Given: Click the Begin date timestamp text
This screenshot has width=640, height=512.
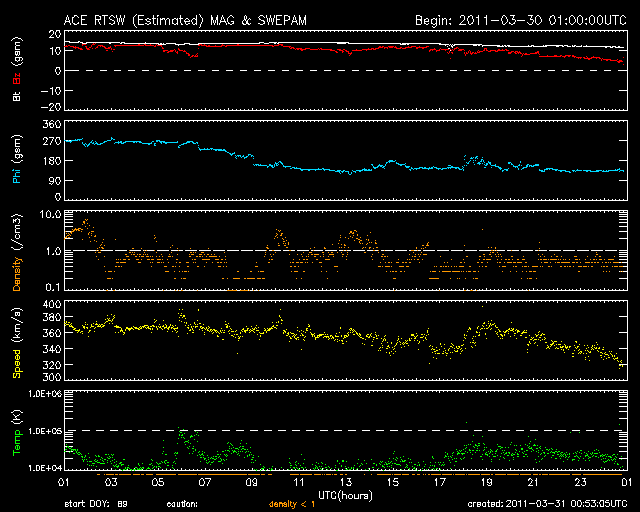Looking at the screenshot, I should (x=519, y=18).
